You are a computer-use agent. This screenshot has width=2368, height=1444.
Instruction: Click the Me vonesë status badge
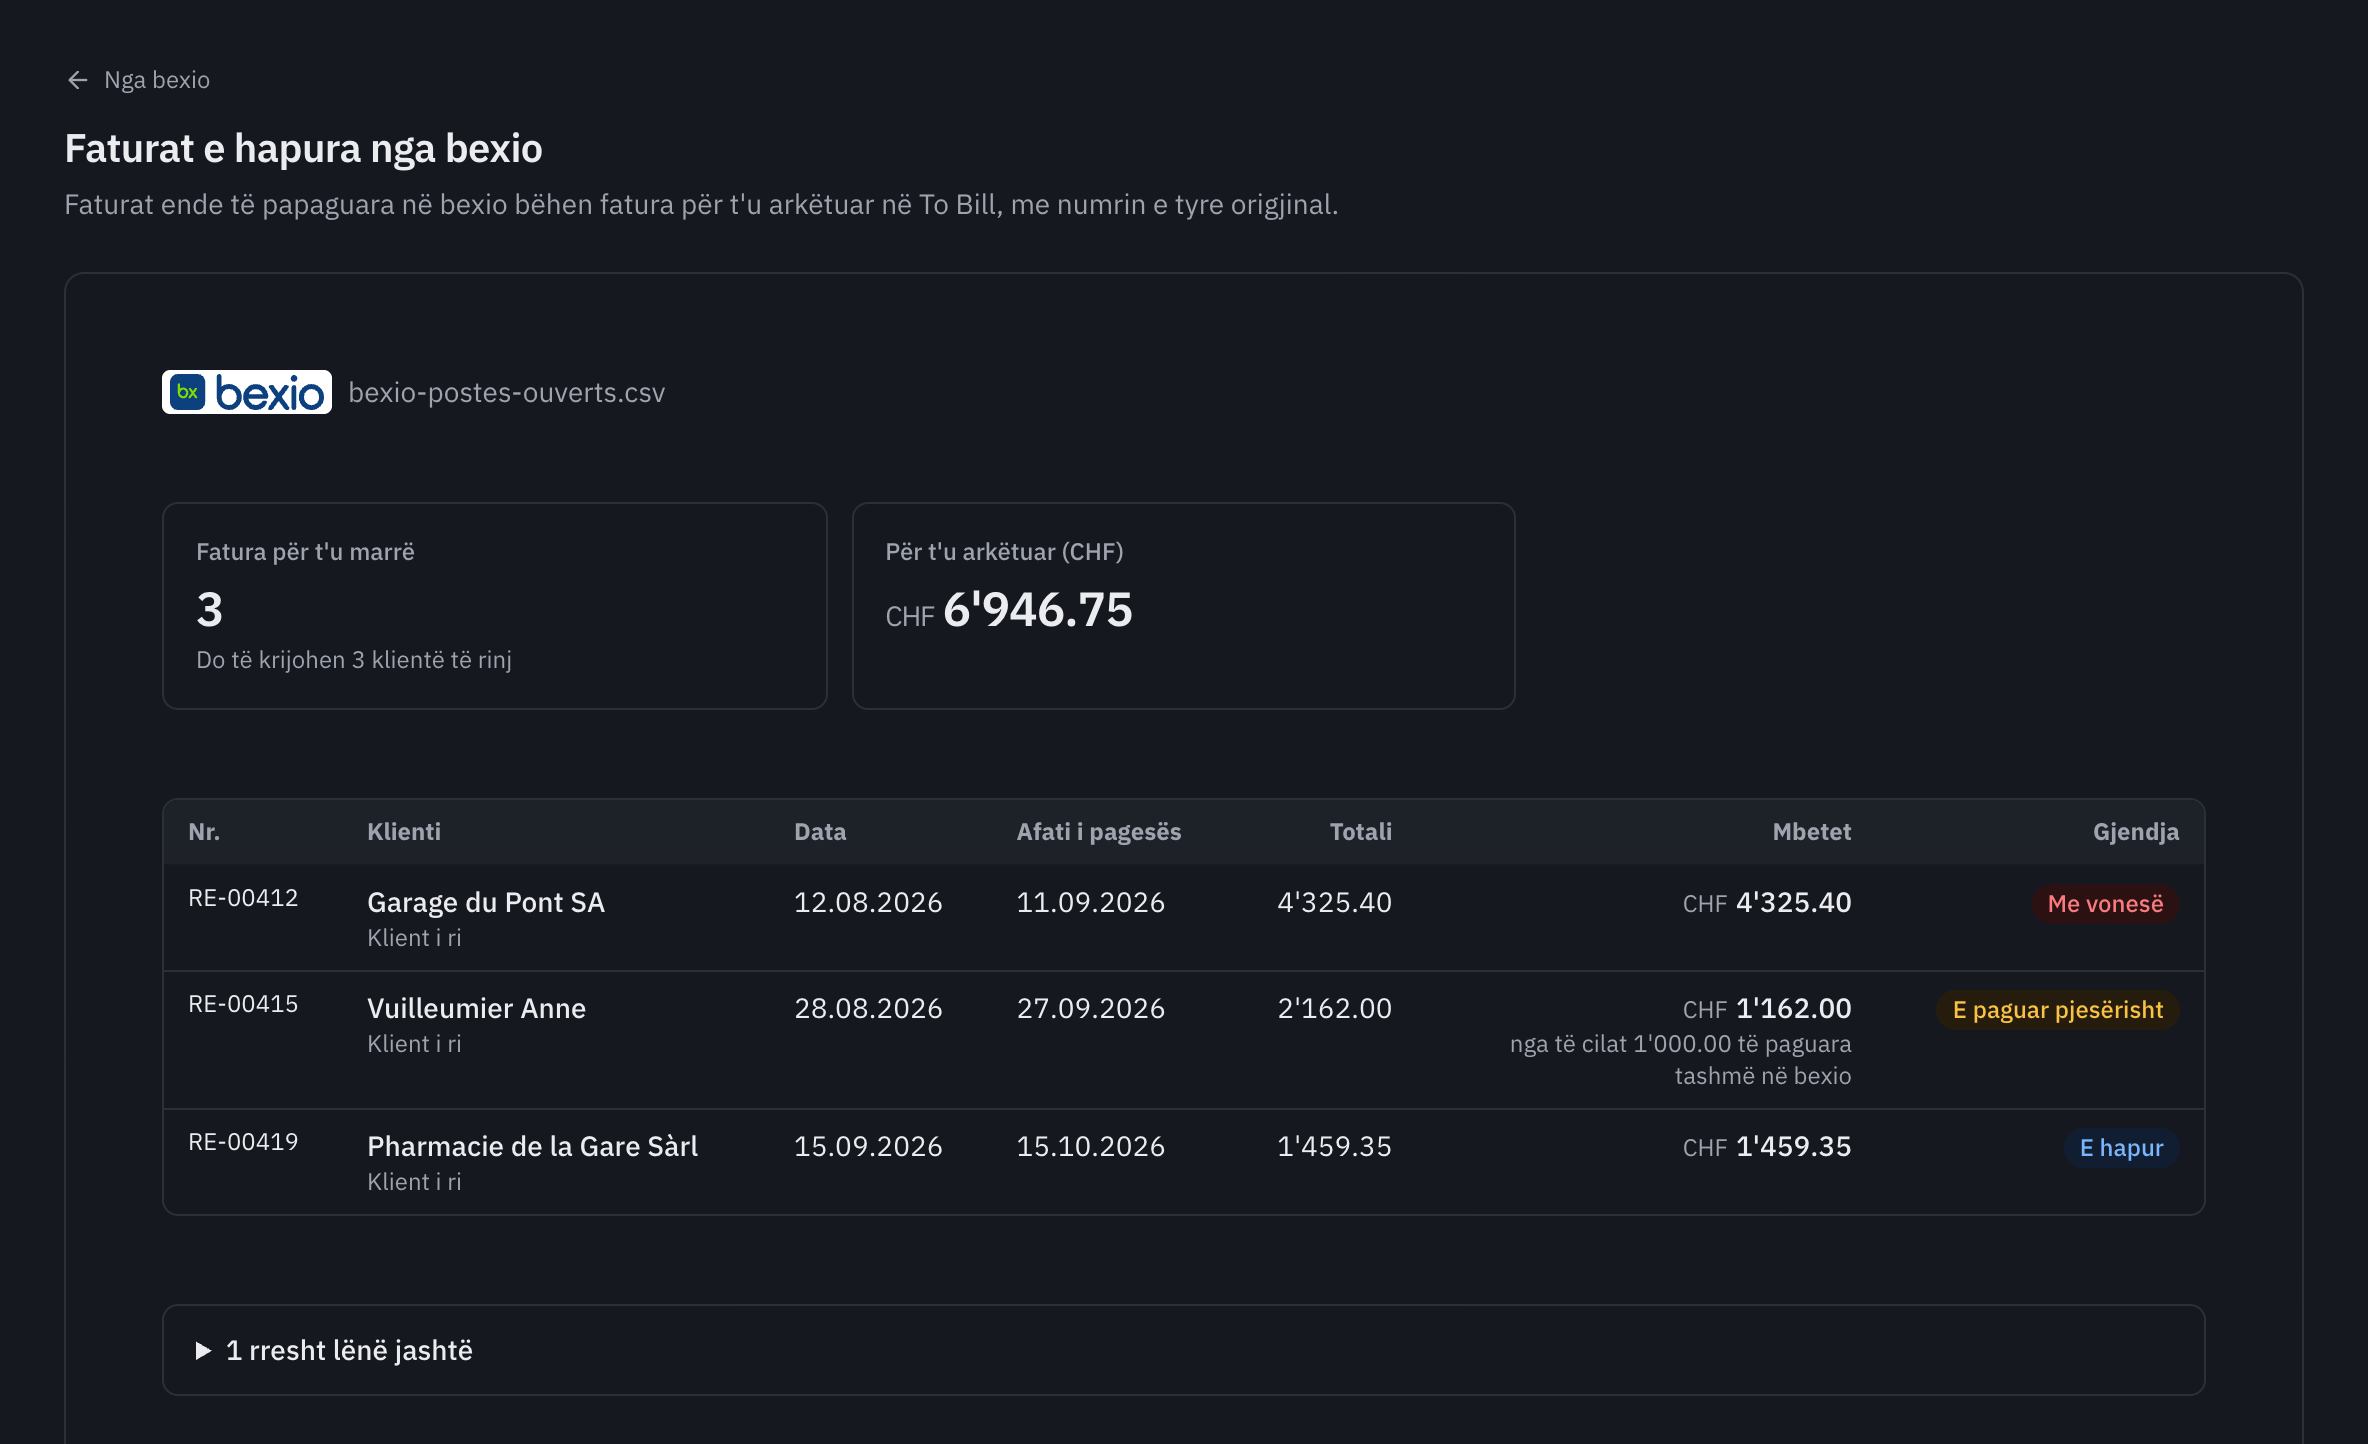click(x=2105, y=904)
